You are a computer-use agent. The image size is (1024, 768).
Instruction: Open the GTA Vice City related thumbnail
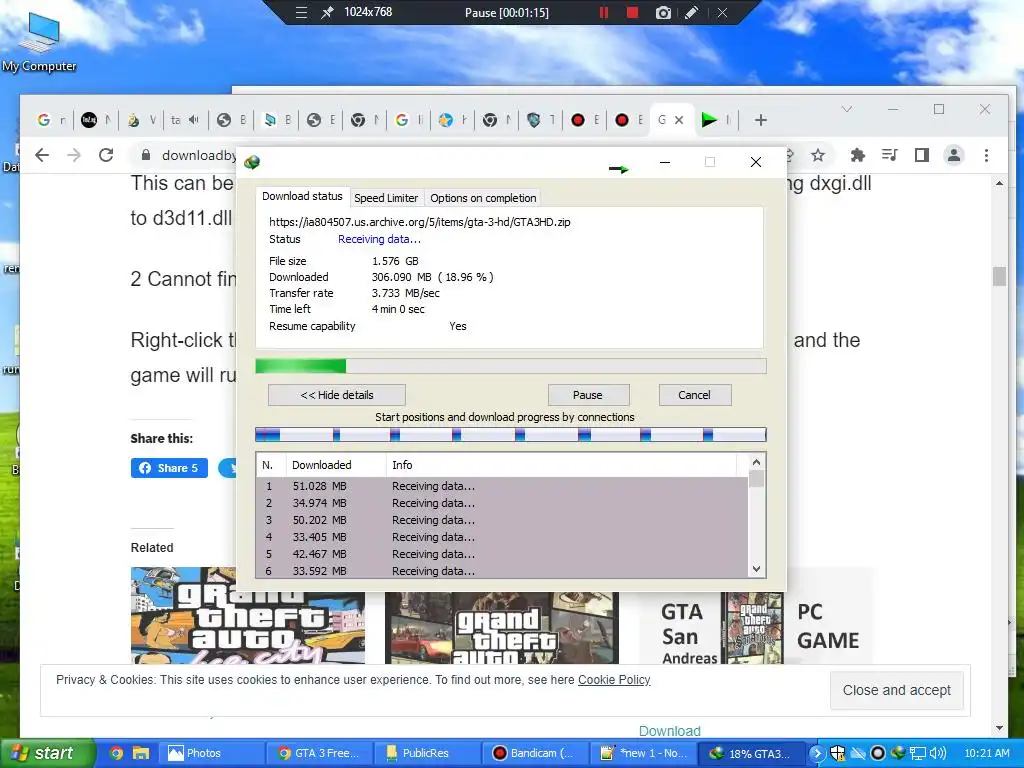coord(248,615)
